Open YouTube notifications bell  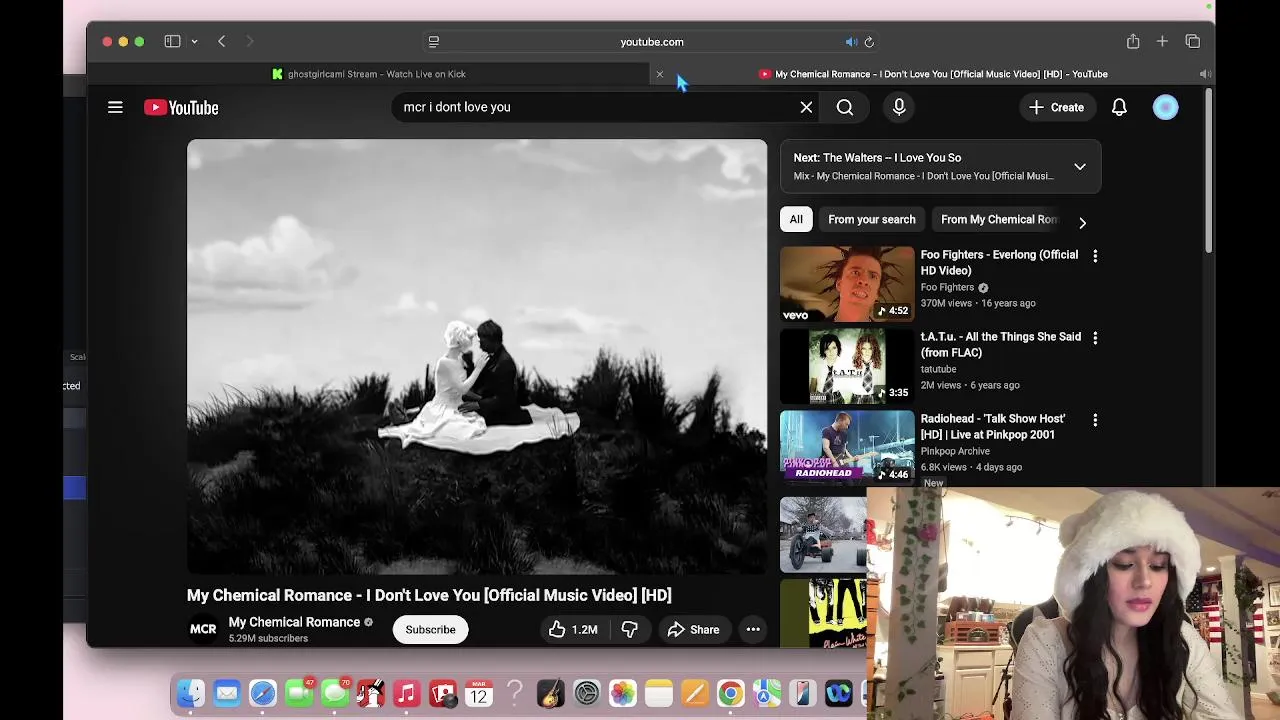click(x=1119, y=107)
